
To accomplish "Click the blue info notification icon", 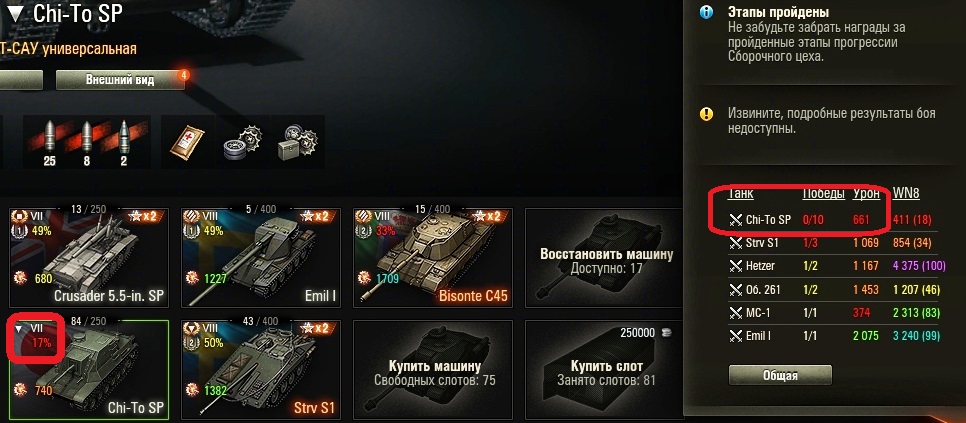I will pyautogui.click(x=707, y=12).
